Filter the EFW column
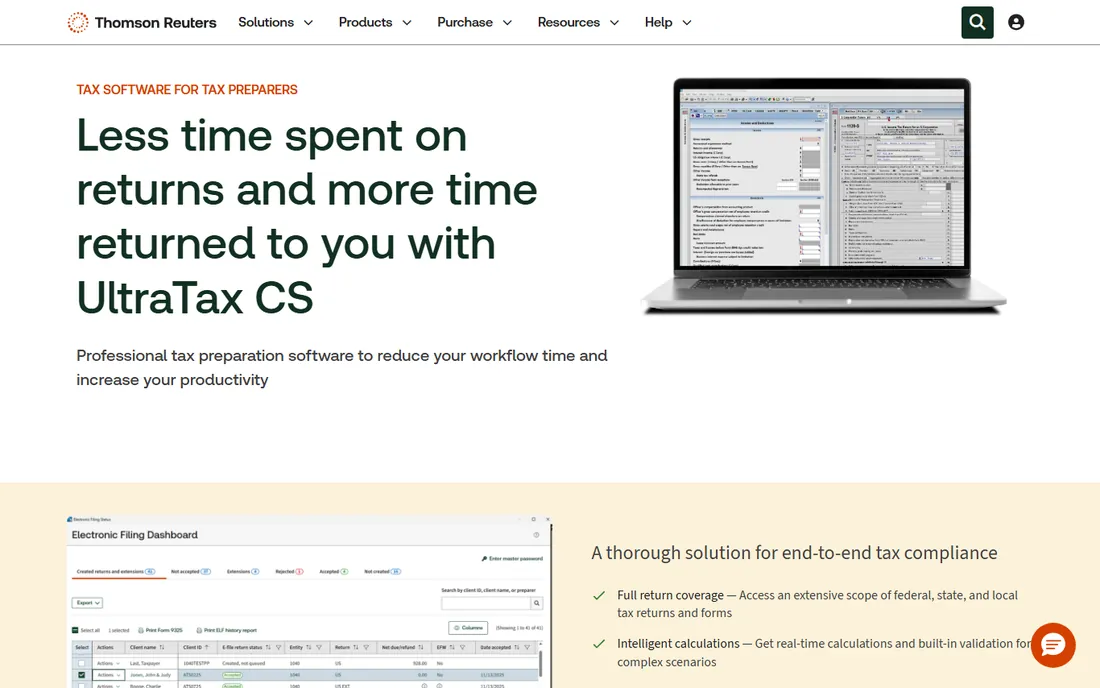1100x688 pixels. [462, 647]
